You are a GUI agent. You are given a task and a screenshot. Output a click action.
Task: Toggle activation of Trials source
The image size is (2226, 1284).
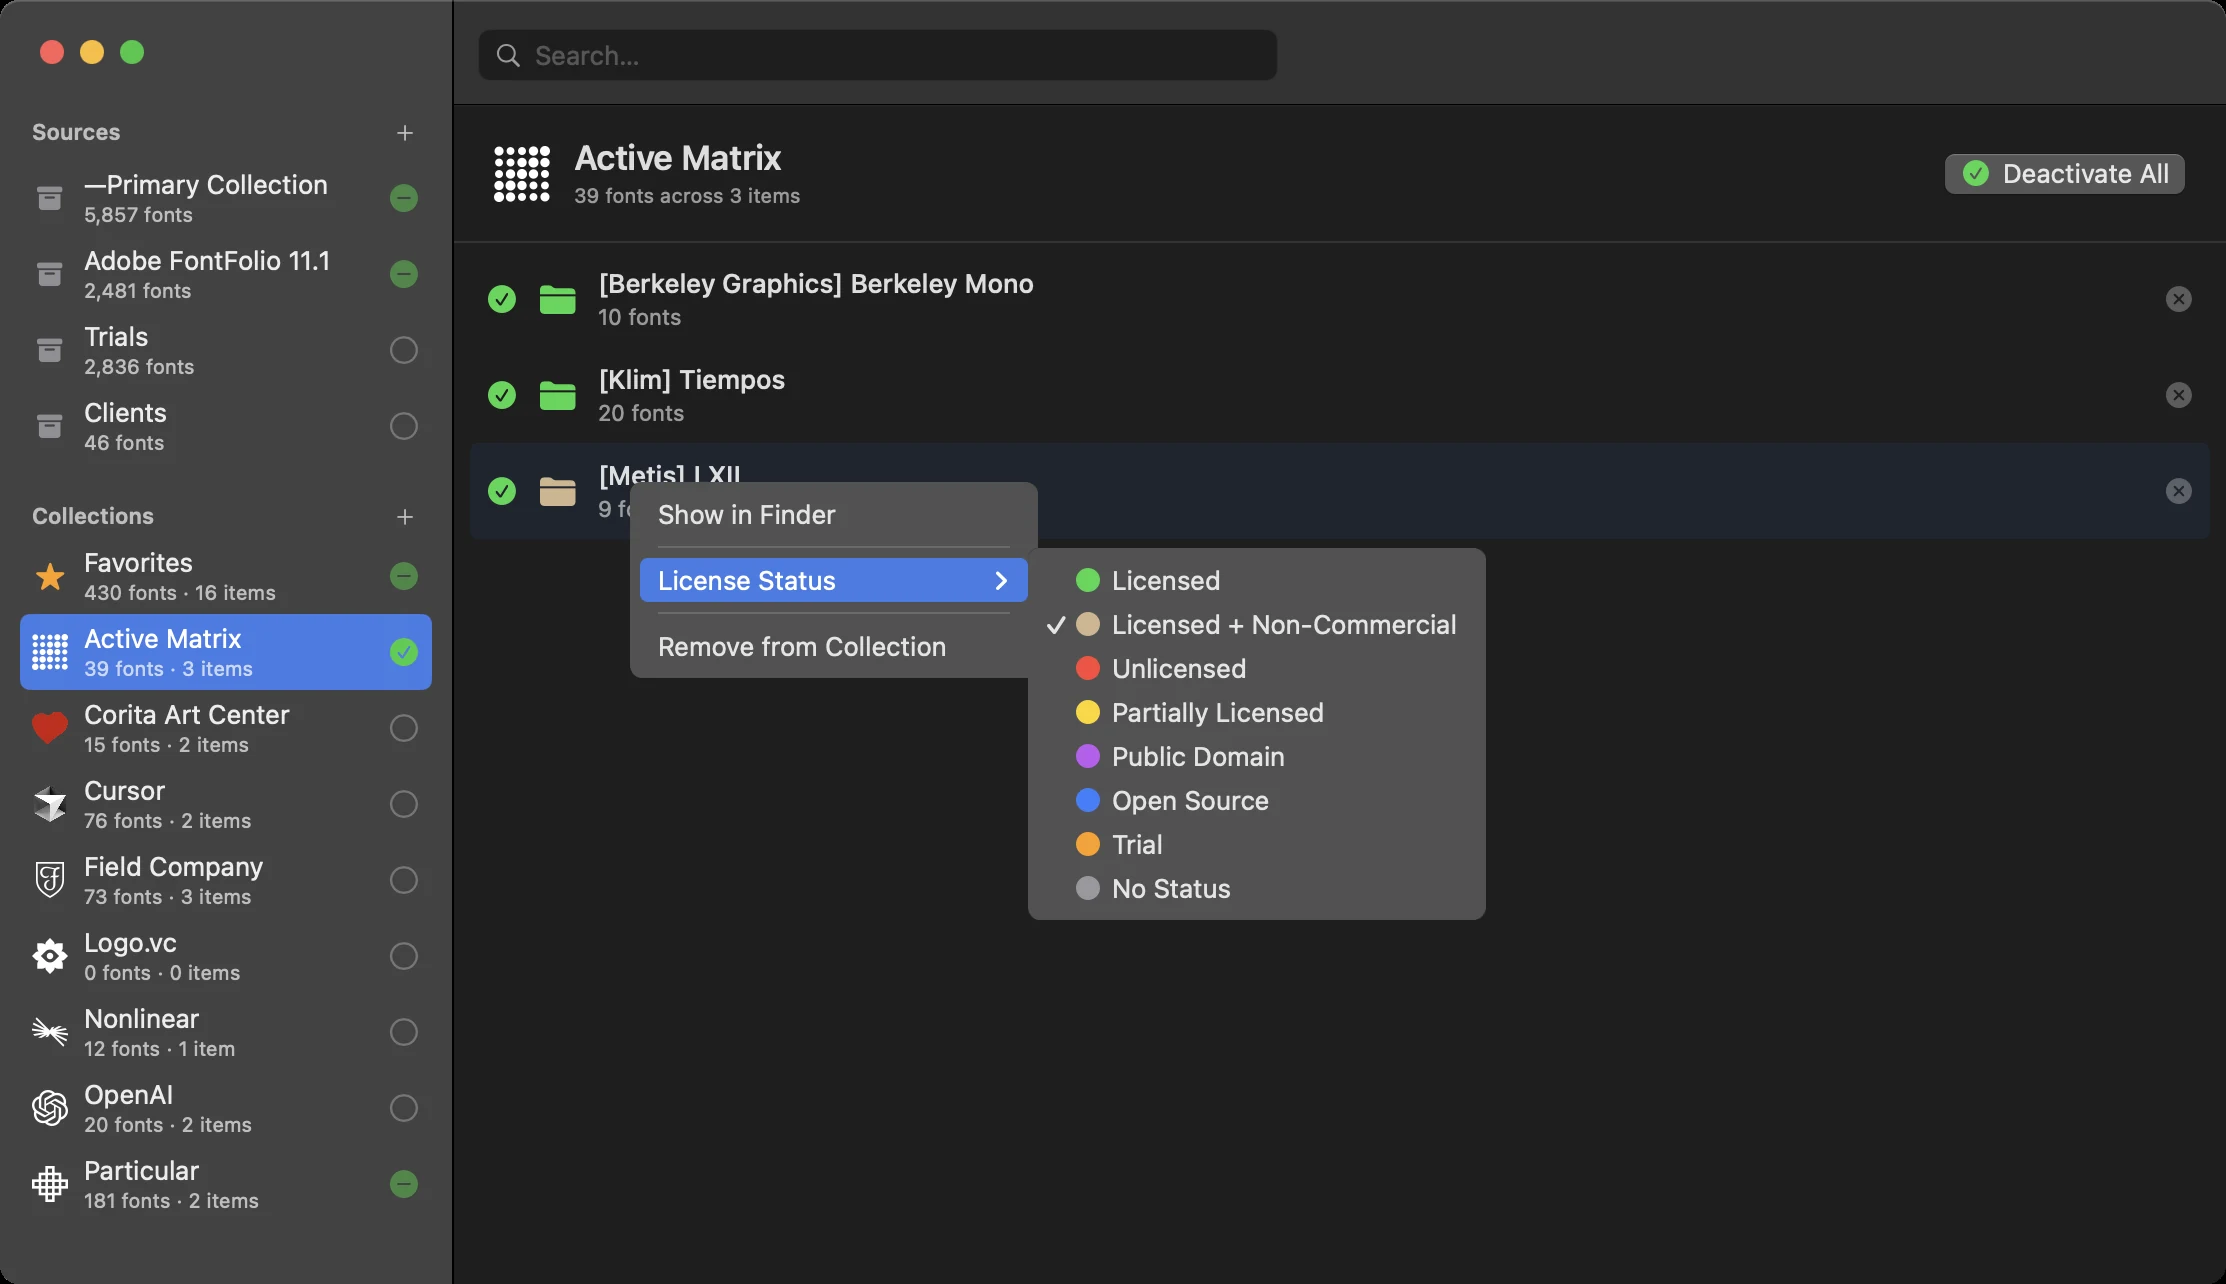coord(404,350)
